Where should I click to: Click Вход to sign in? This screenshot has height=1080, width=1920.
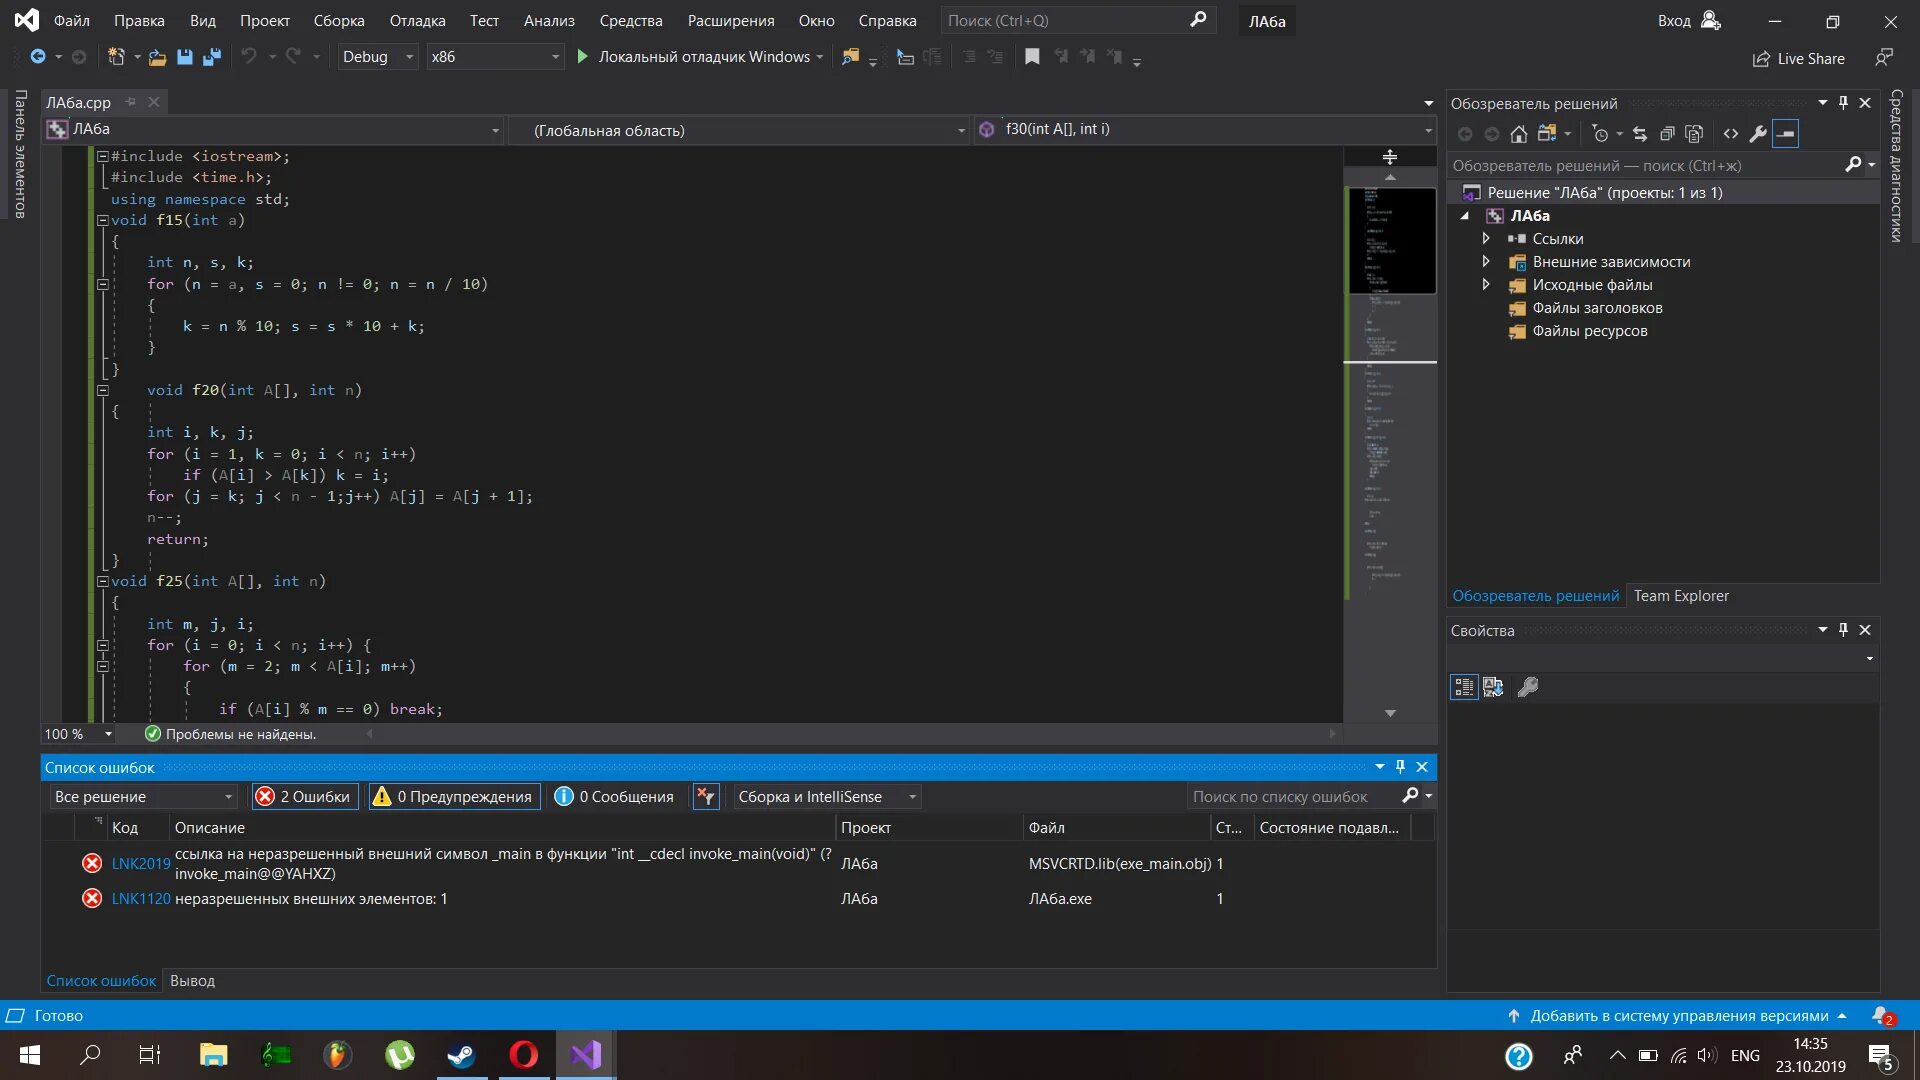pos(1689,21)
